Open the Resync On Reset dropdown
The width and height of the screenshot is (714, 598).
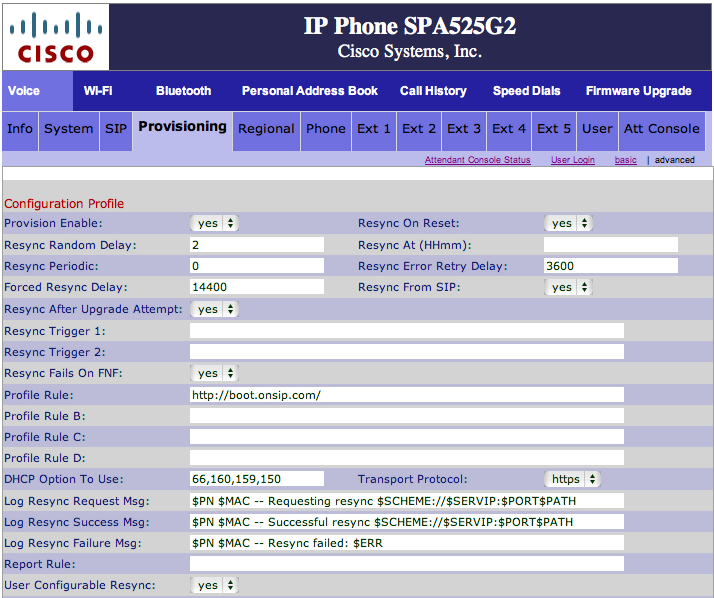click(568, 223)
